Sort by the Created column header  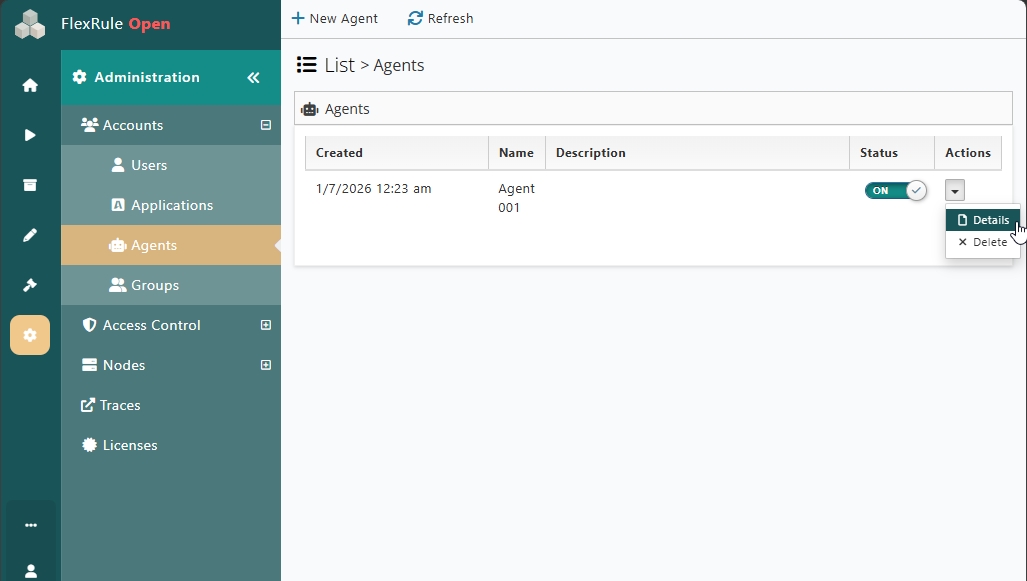[x=397, y=153]
